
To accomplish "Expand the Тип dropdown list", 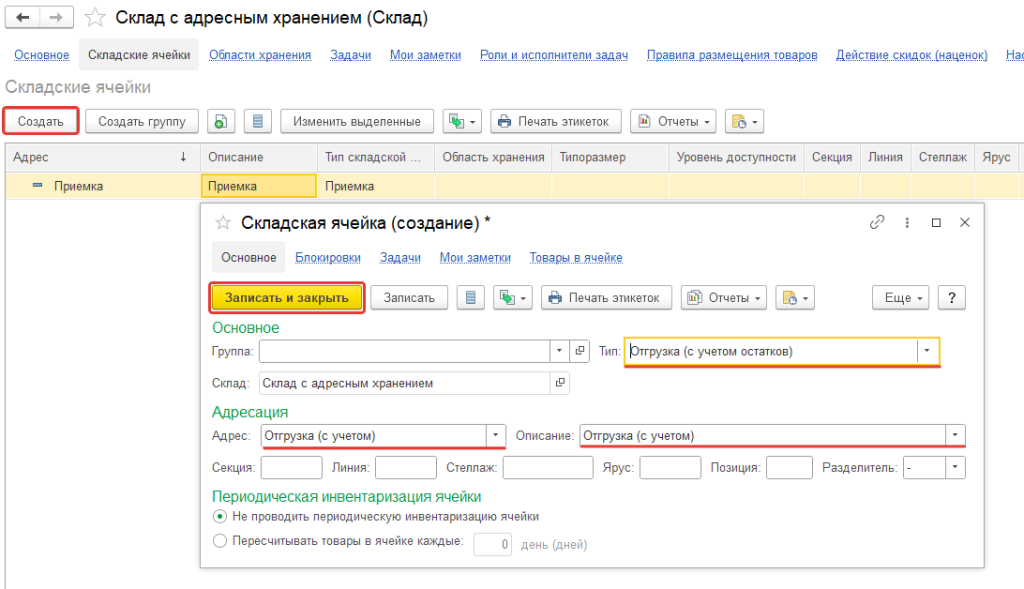I will coord(928,351).
